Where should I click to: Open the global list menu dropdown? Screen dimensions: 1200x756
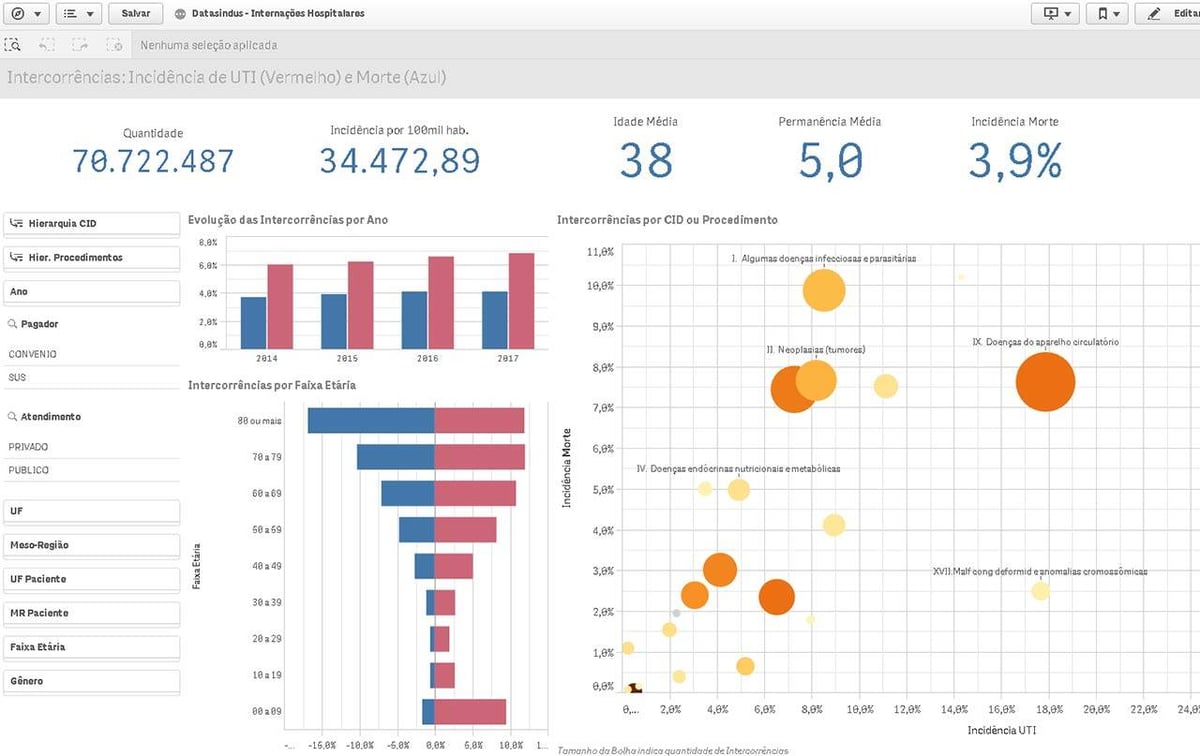coord(79,14)
